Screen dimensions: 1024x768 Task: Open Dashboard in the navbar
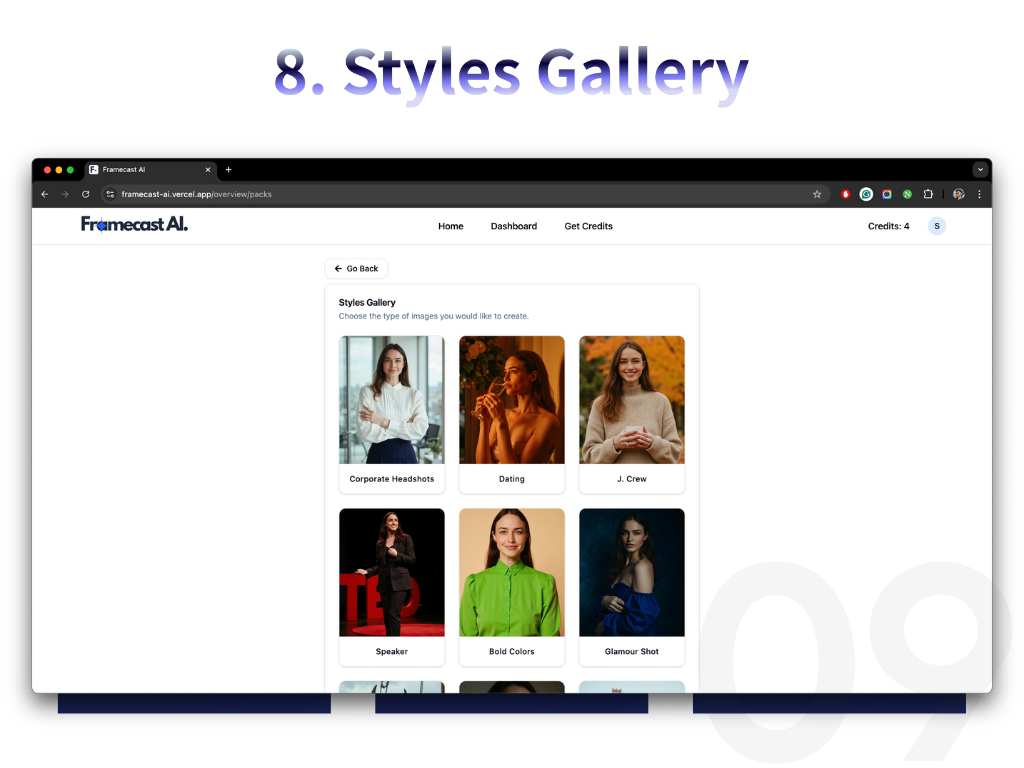[x=514, y=226]
